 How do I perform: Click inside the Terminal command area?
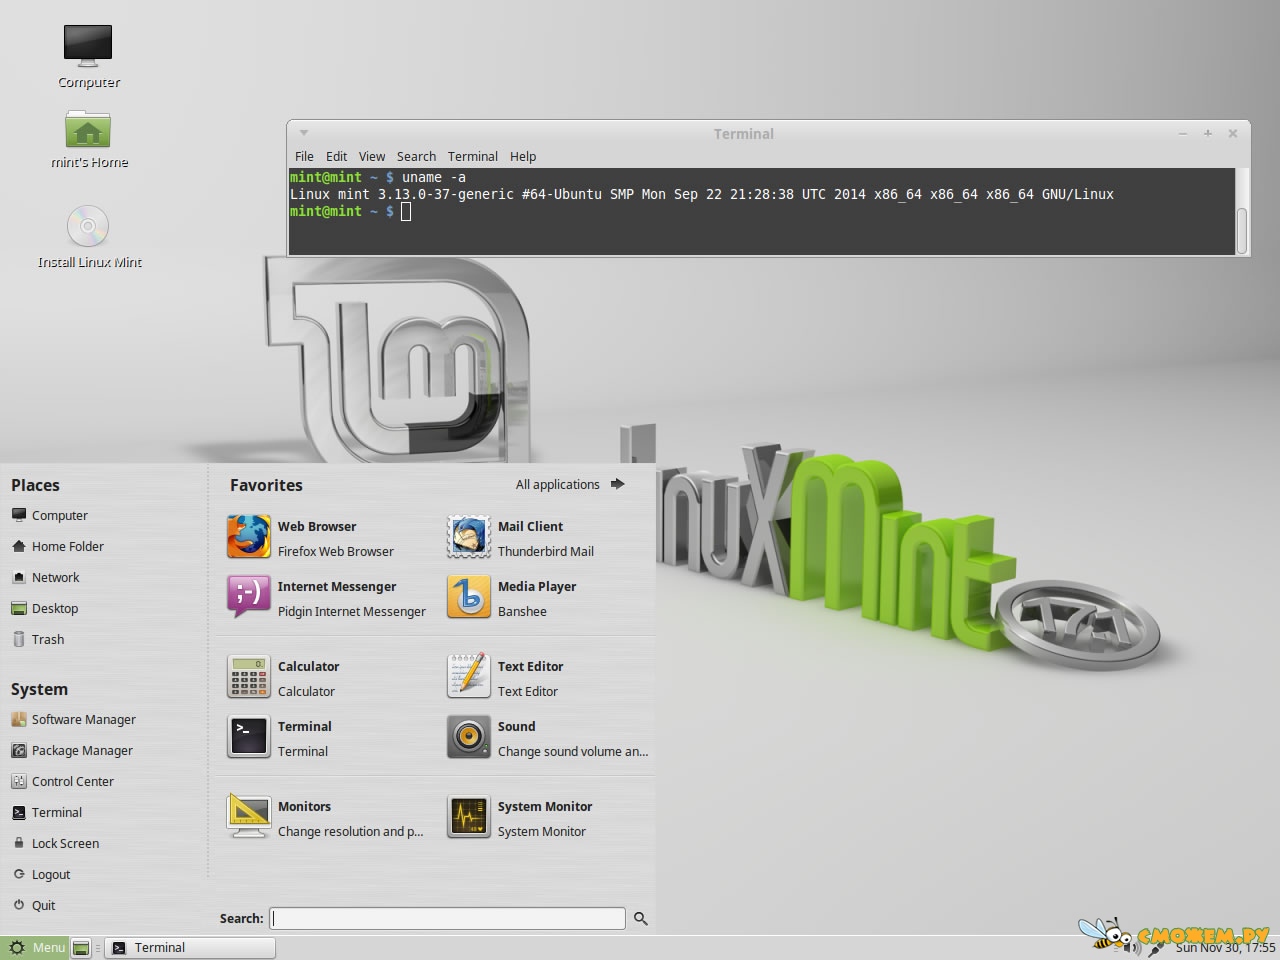(762, 211)
